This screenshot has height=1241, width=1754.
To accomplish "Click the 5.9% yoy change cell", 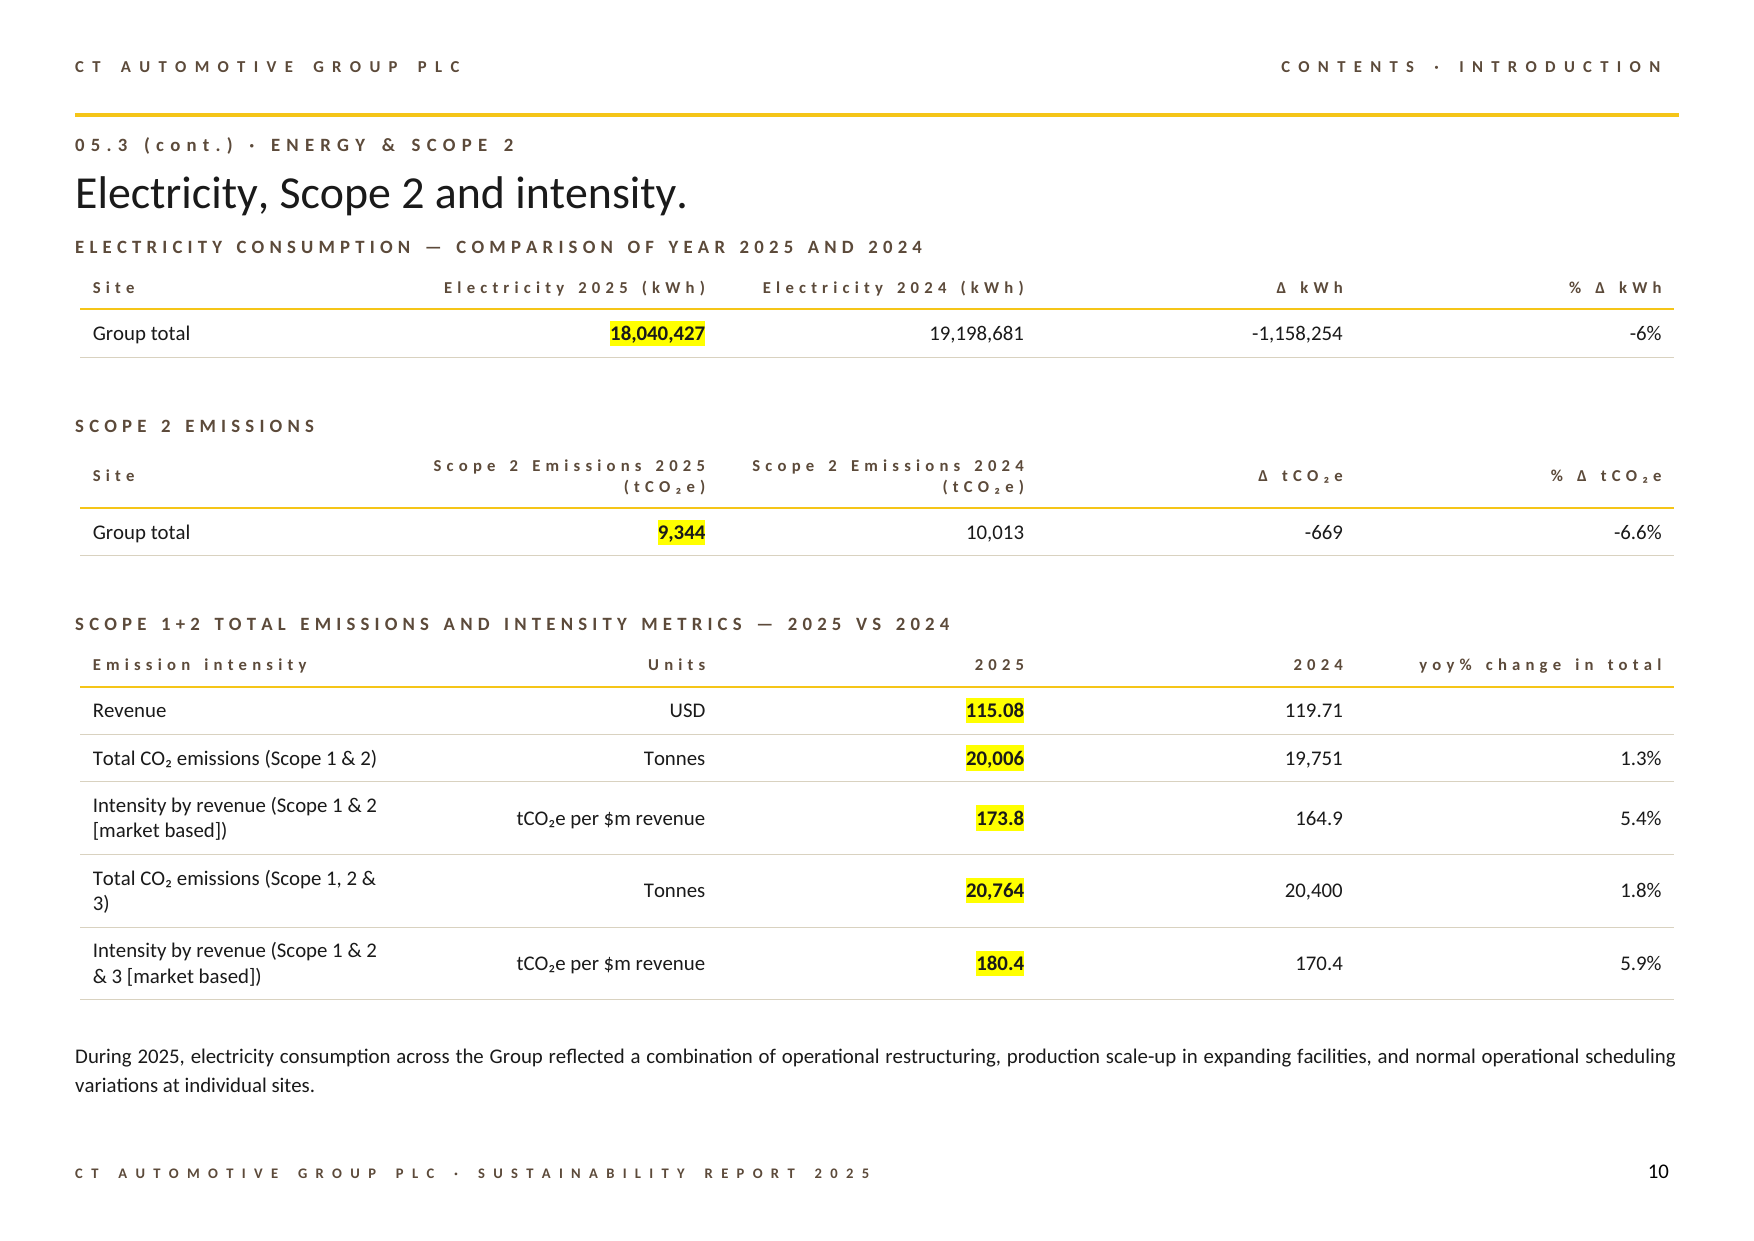I will (x=1640, y=964).
